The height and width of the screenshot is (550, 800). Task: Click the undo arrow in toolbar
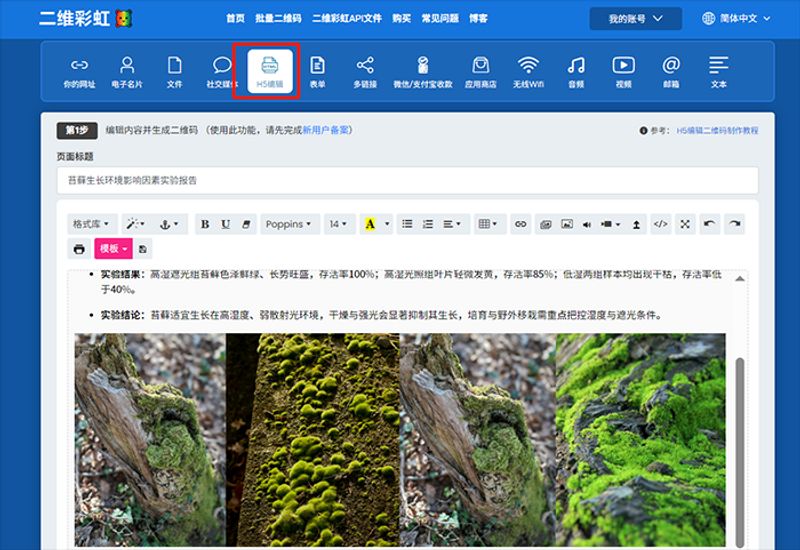click(710, 224)
